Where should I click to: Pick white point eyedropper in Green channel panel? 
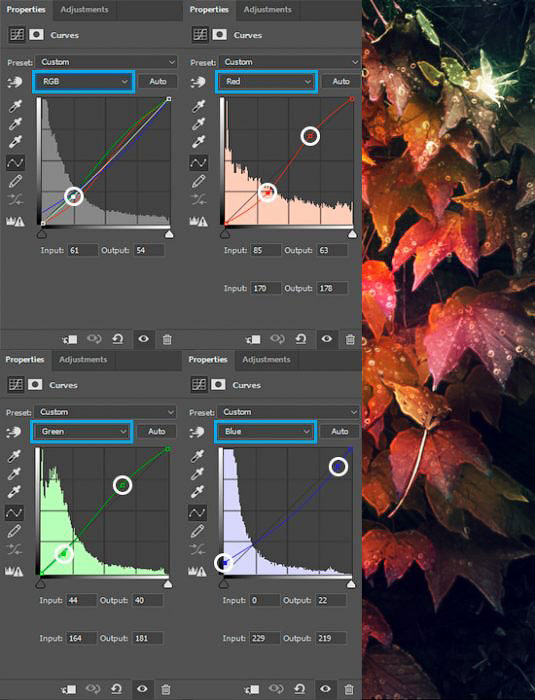(x=14, y=492)
